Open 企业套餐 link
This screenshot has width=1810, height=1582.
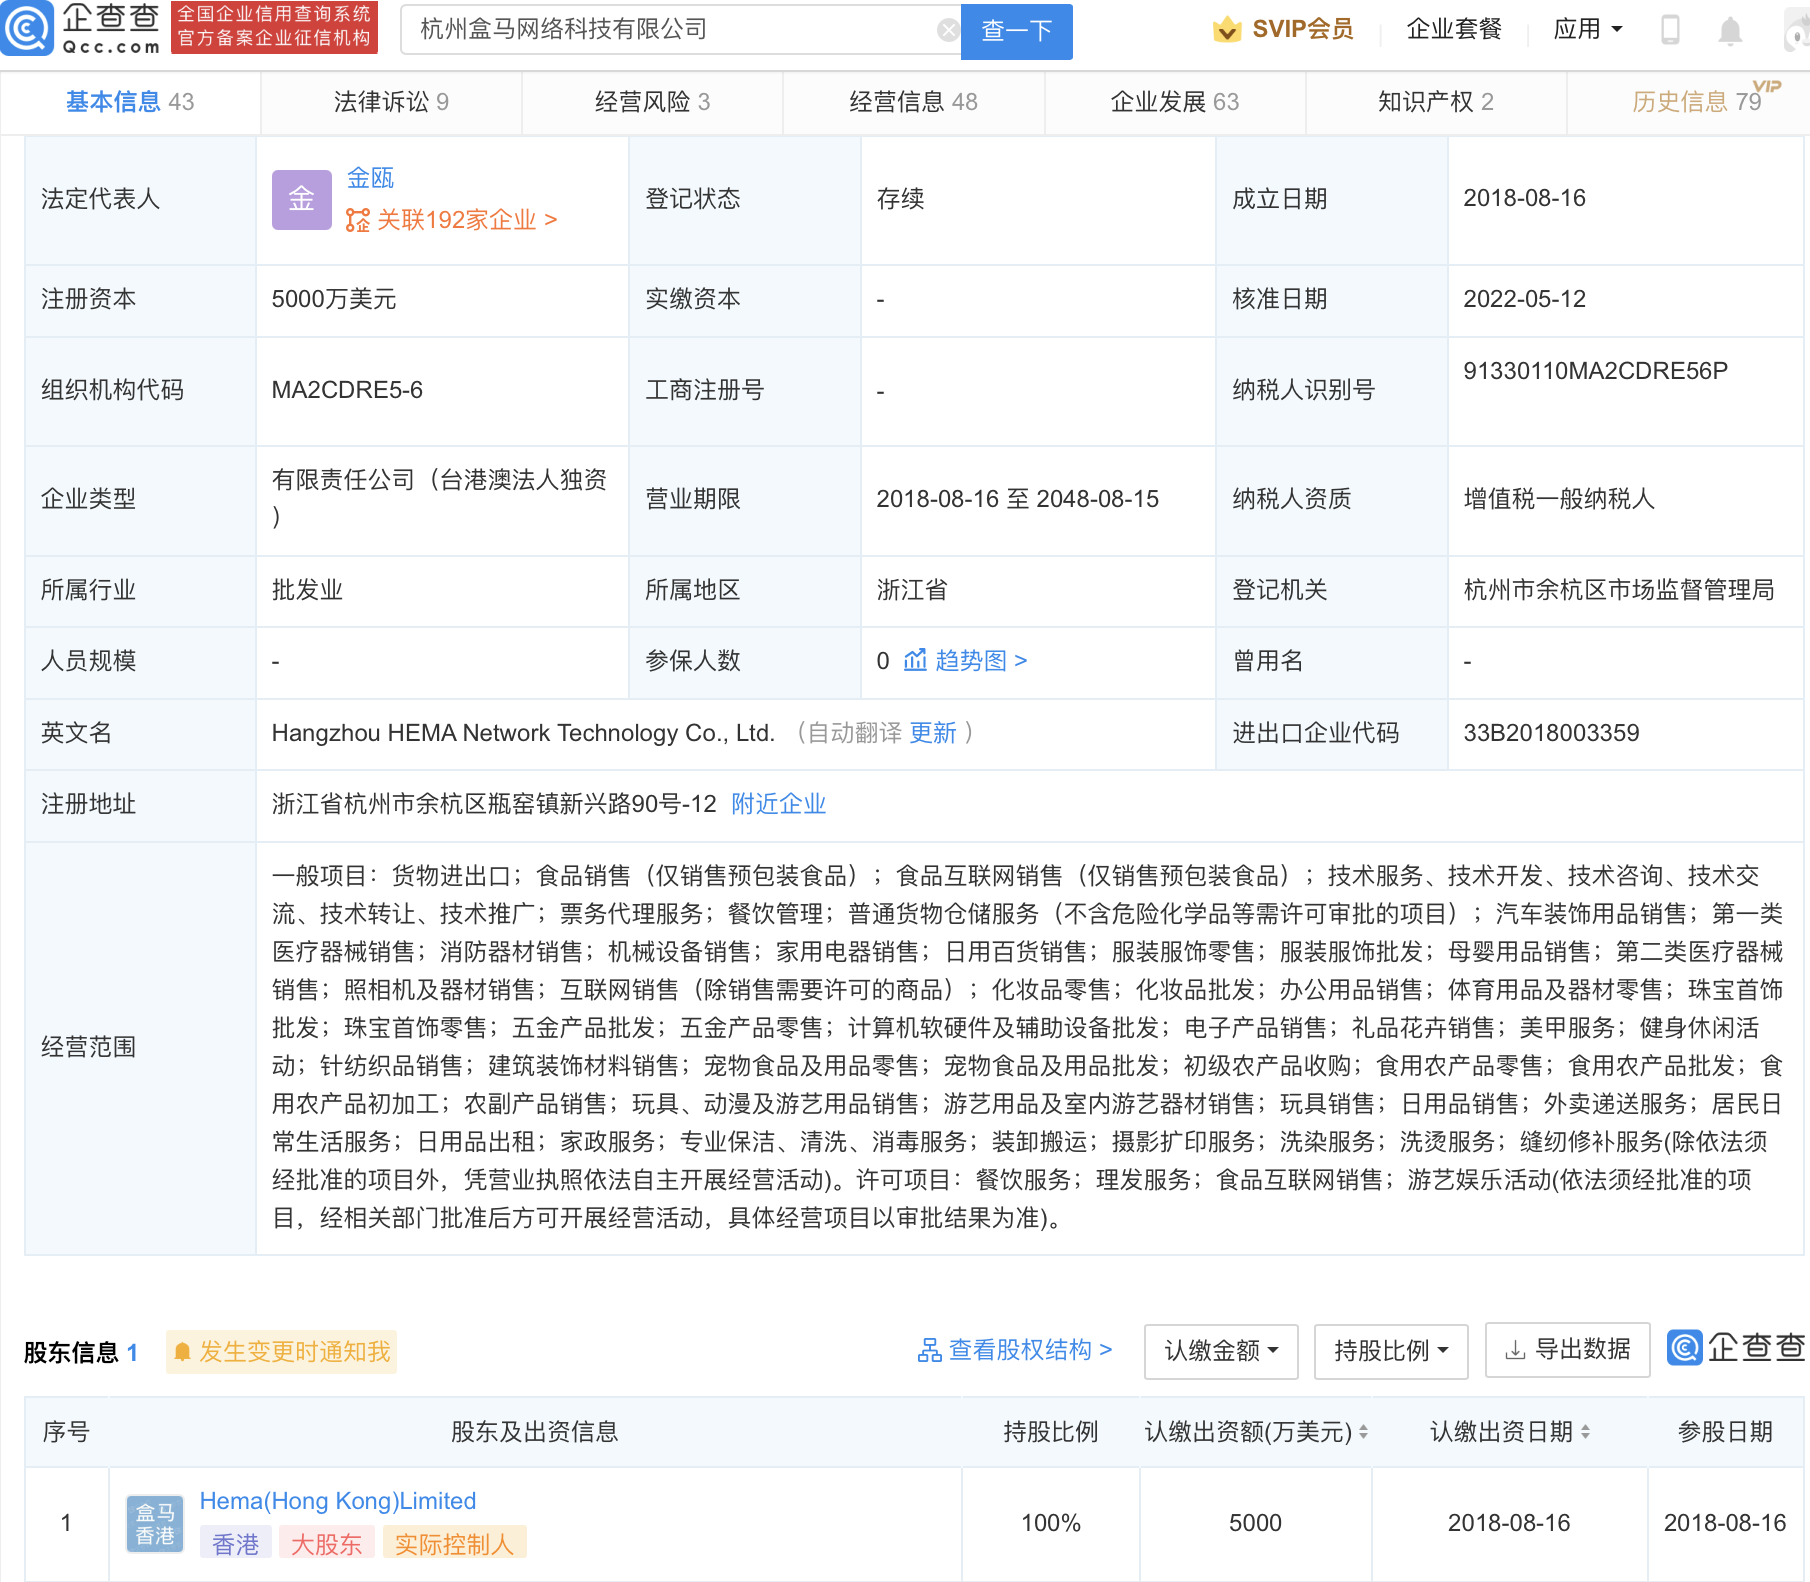coord(1454,30)
